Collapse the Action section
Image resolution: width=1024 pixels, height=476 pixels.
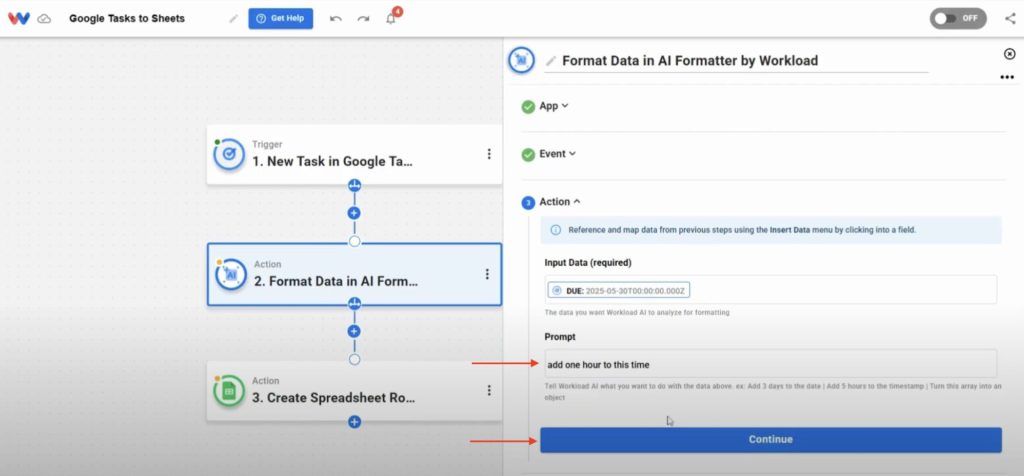pos(560,202)
